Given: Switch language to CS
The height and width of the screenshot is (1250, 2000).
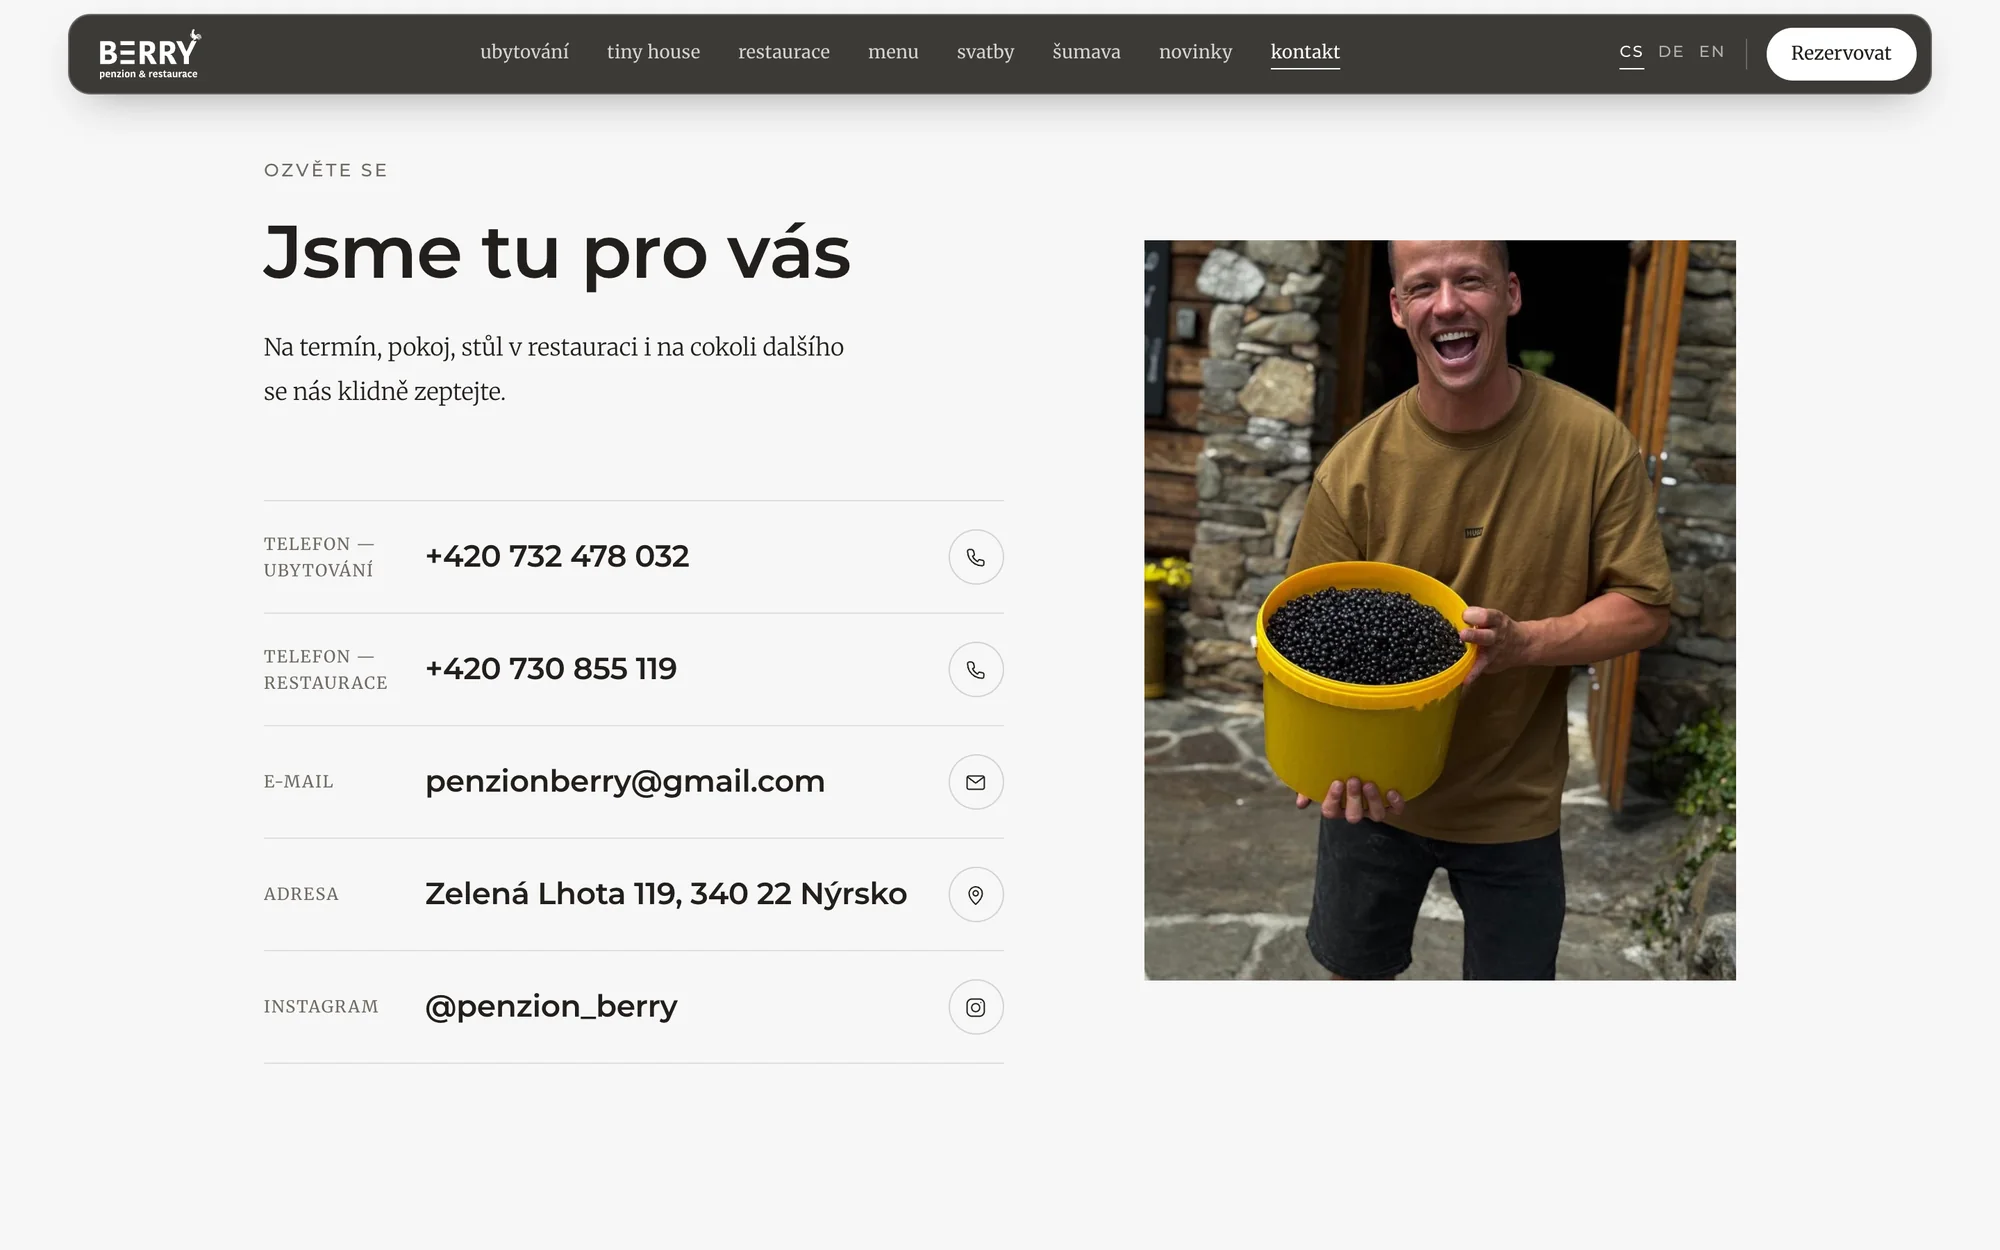Looking at the screenshot, I should tap(1631, 52).
